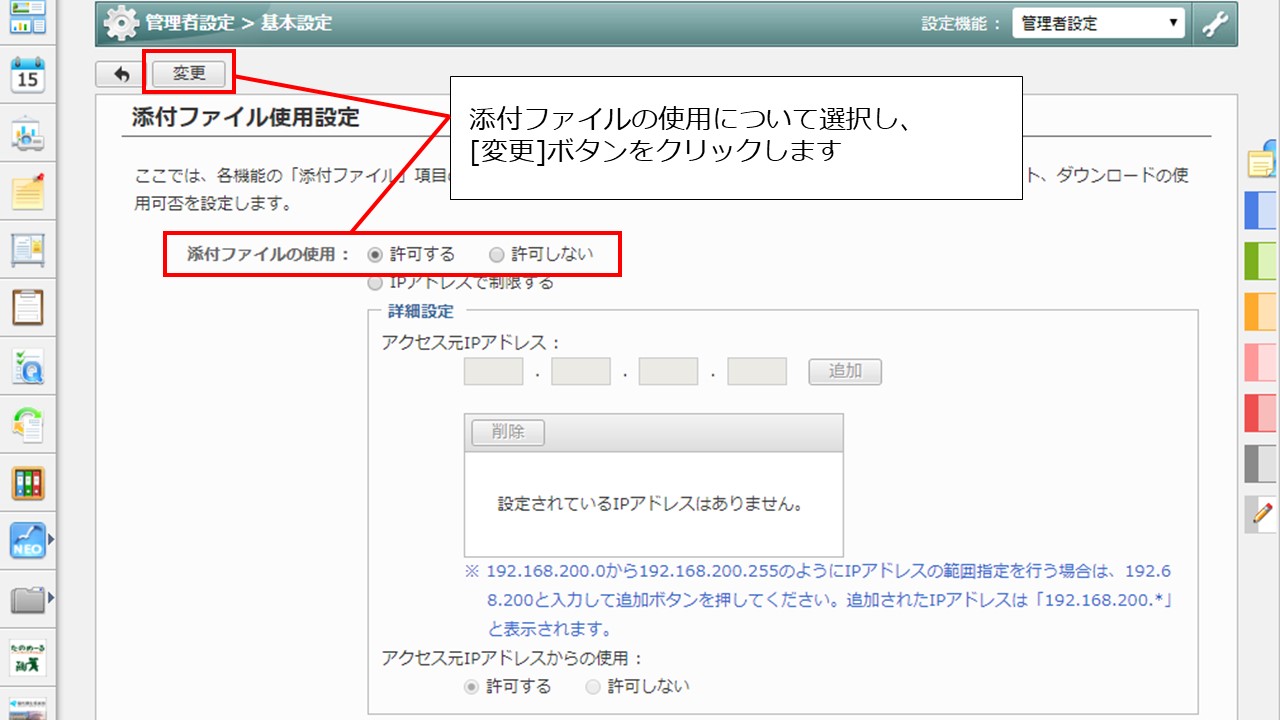1280x720 pixels.
Task: Select 許可しない for 添付ファイルの使用
Action: 497,254
